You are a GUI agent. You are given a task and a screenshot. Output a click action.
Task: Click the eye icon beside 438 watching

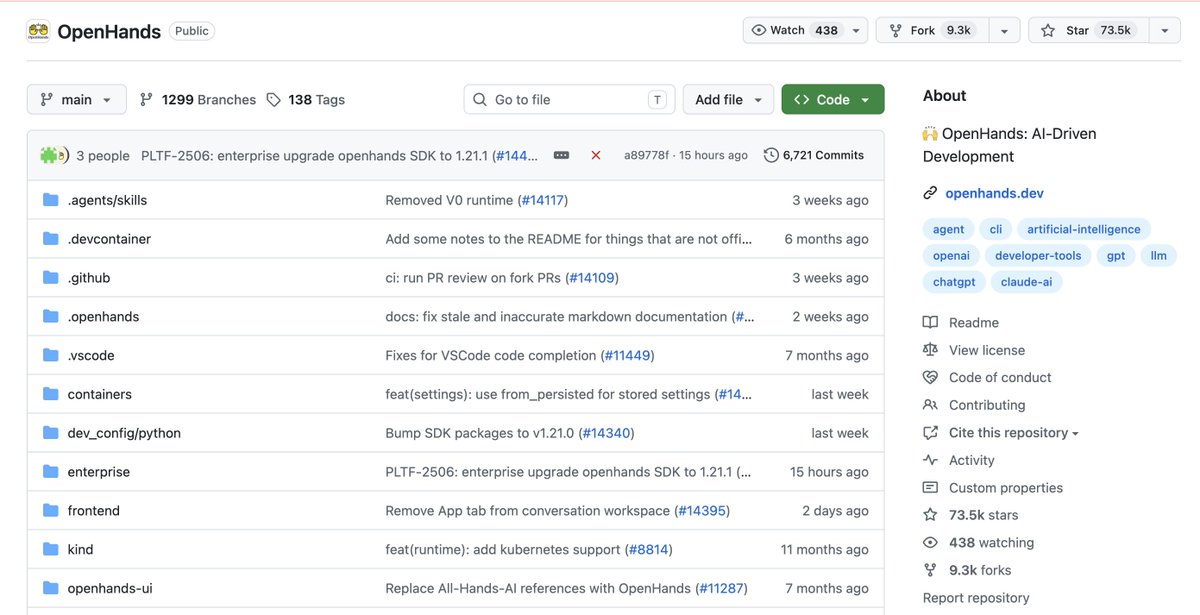pos(930,543)
